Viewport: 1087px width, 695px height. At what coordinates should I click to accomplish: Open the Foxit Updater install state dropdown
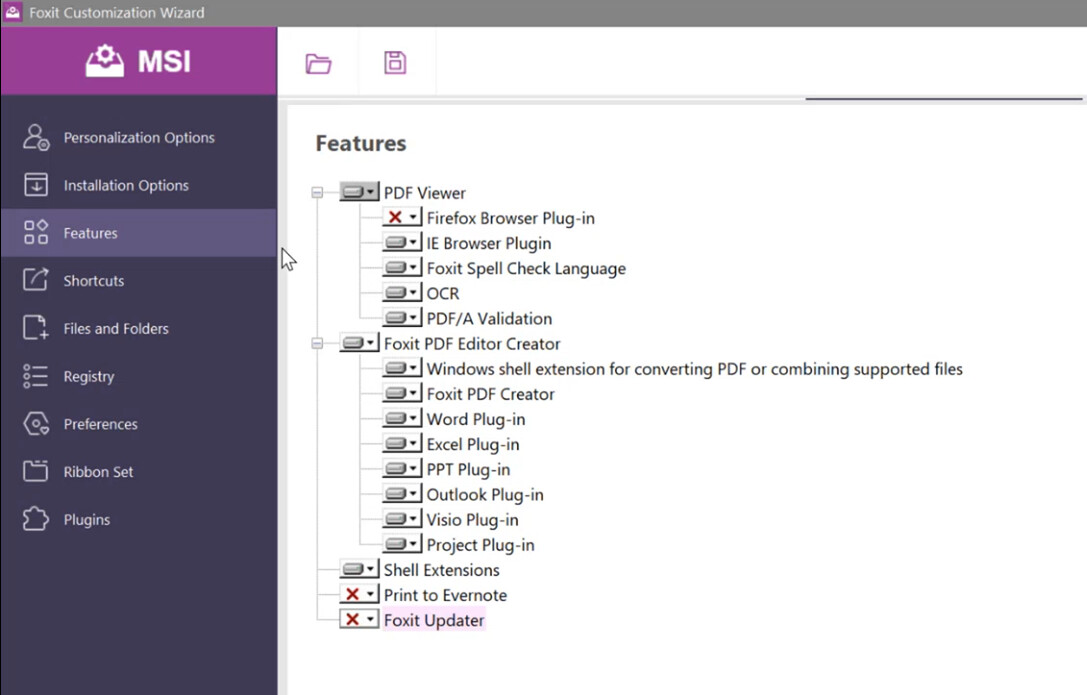coord(359,620)
